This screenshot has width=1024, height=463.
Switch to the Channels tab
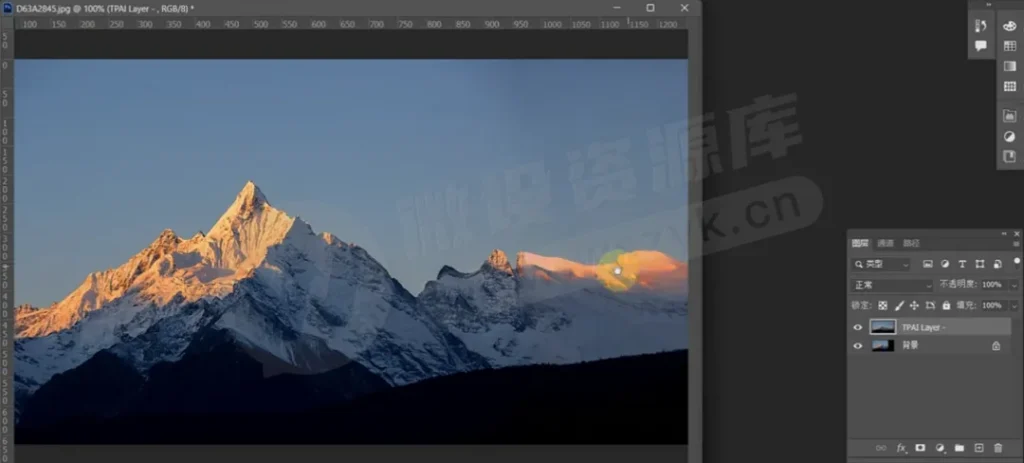coord(885,244)
